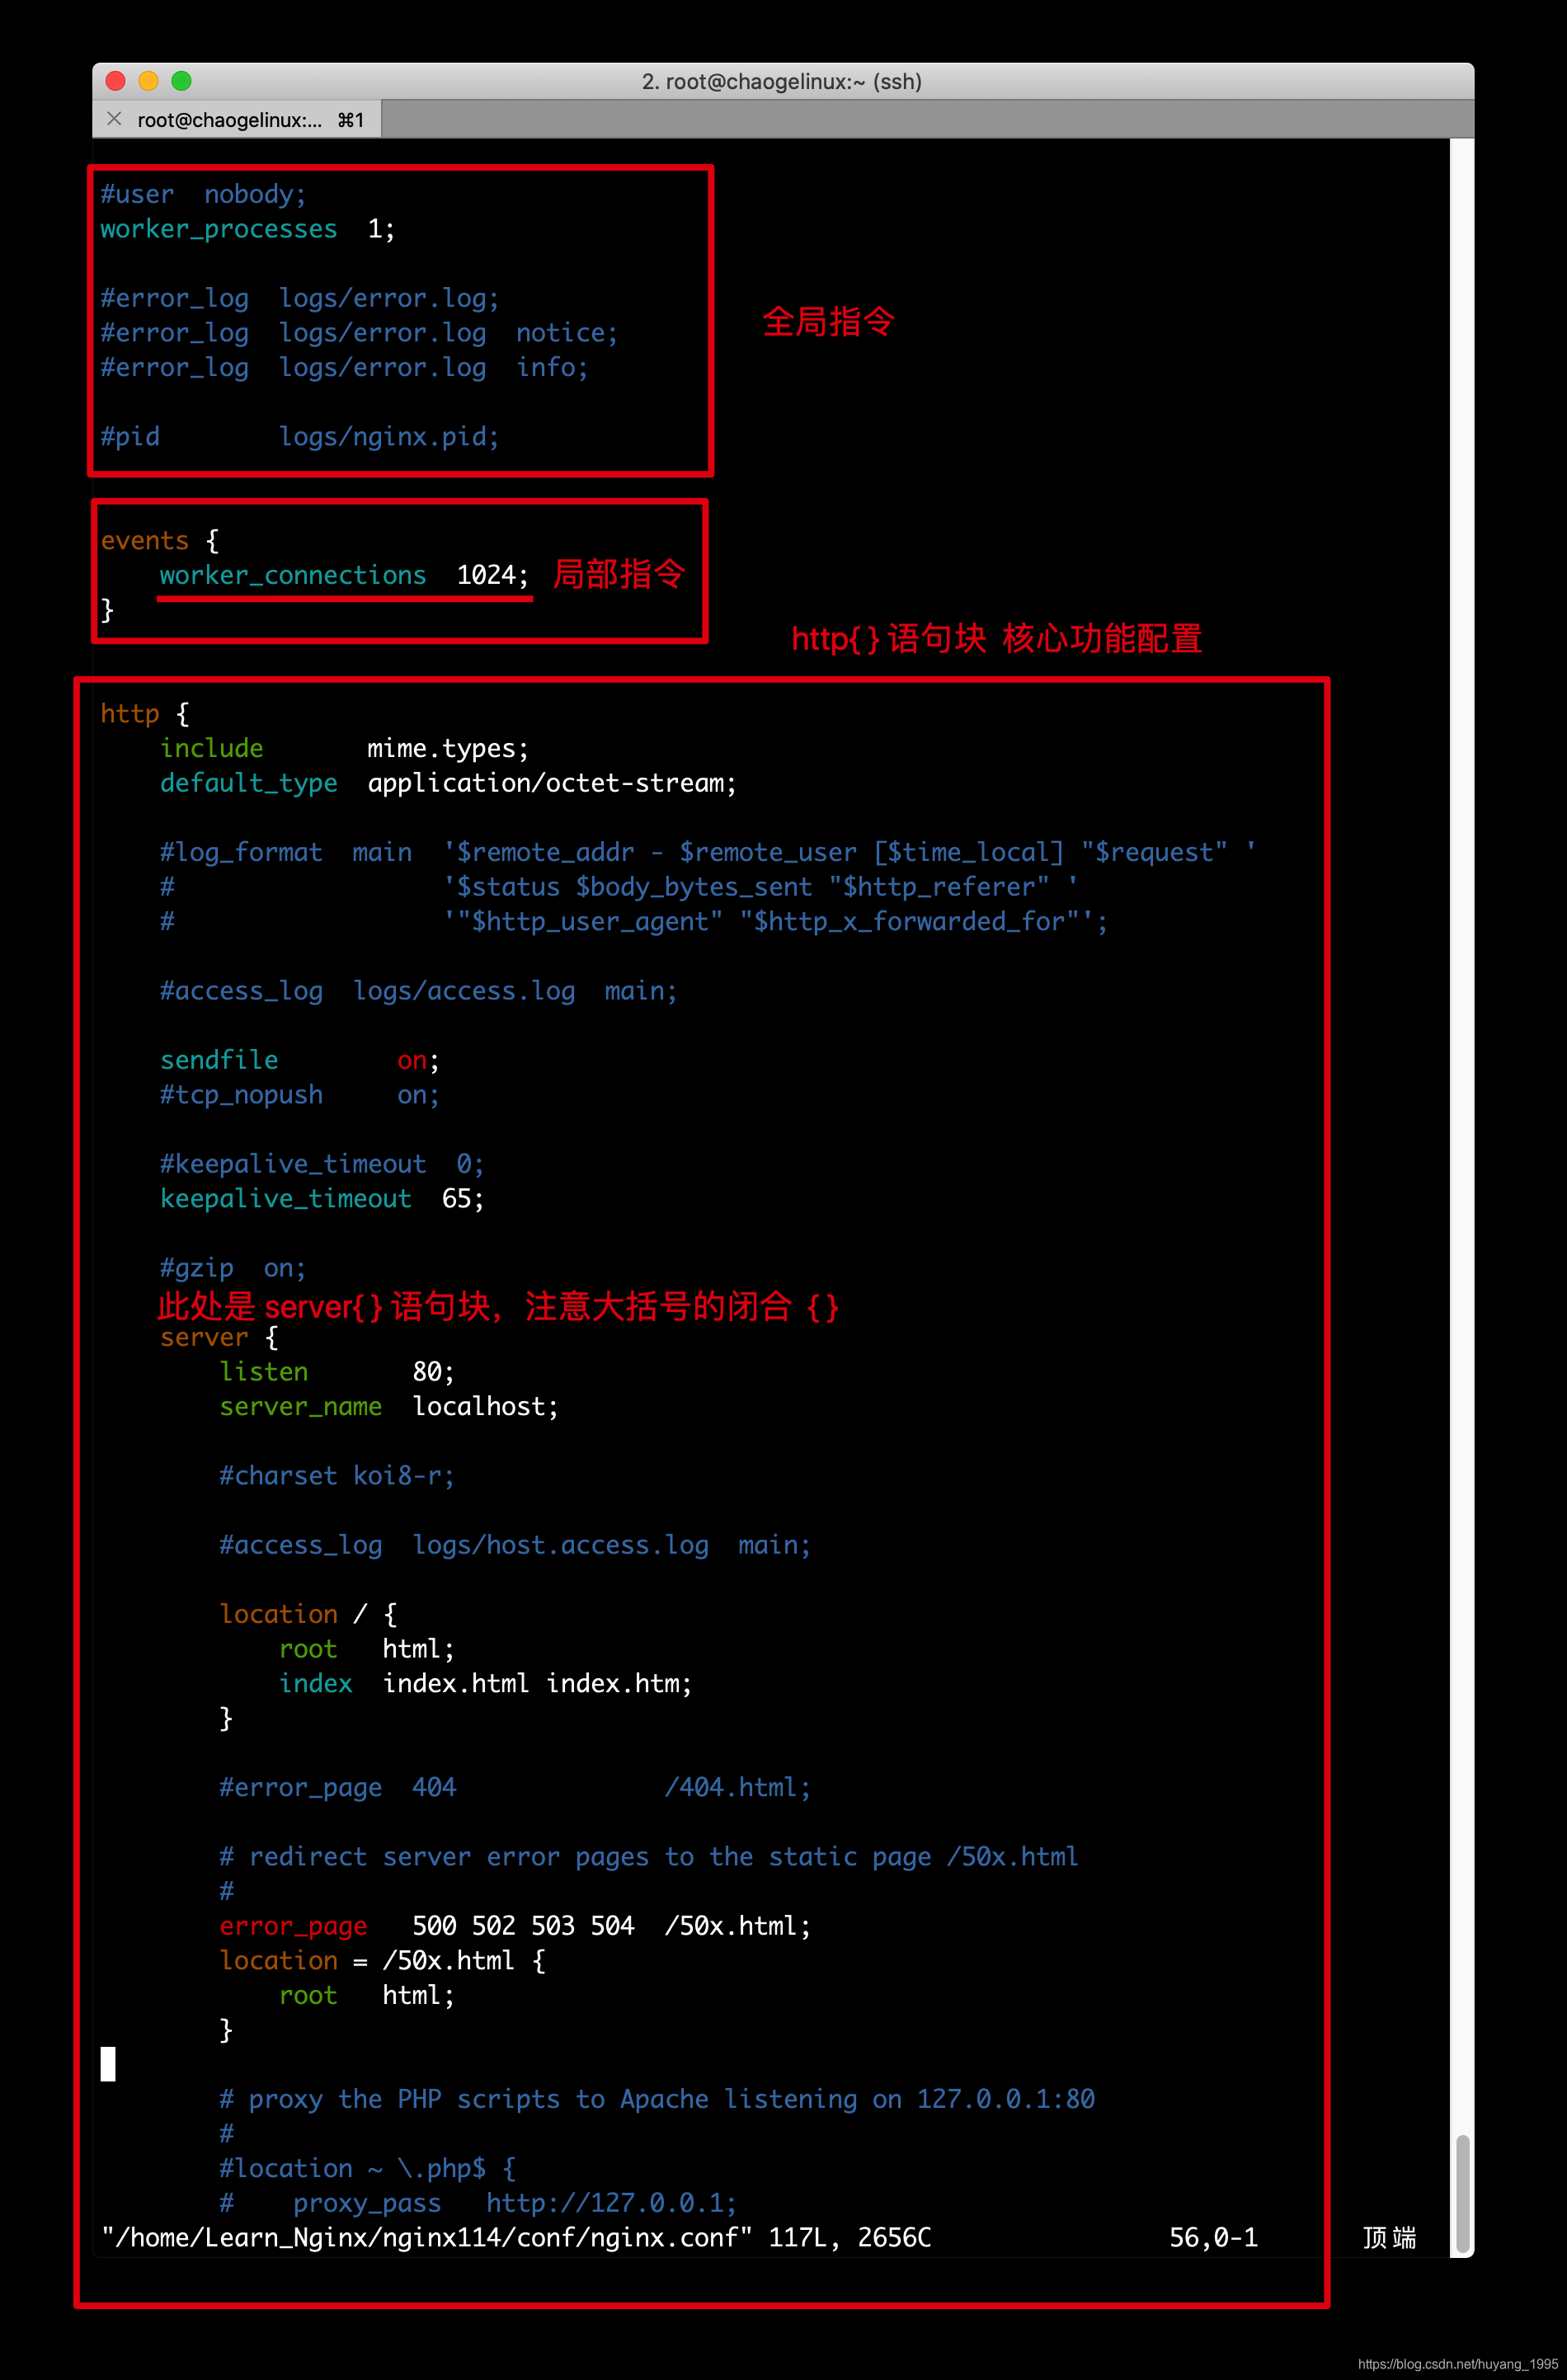
Task: Click the 'index' directive
Action: [316, 1684]
